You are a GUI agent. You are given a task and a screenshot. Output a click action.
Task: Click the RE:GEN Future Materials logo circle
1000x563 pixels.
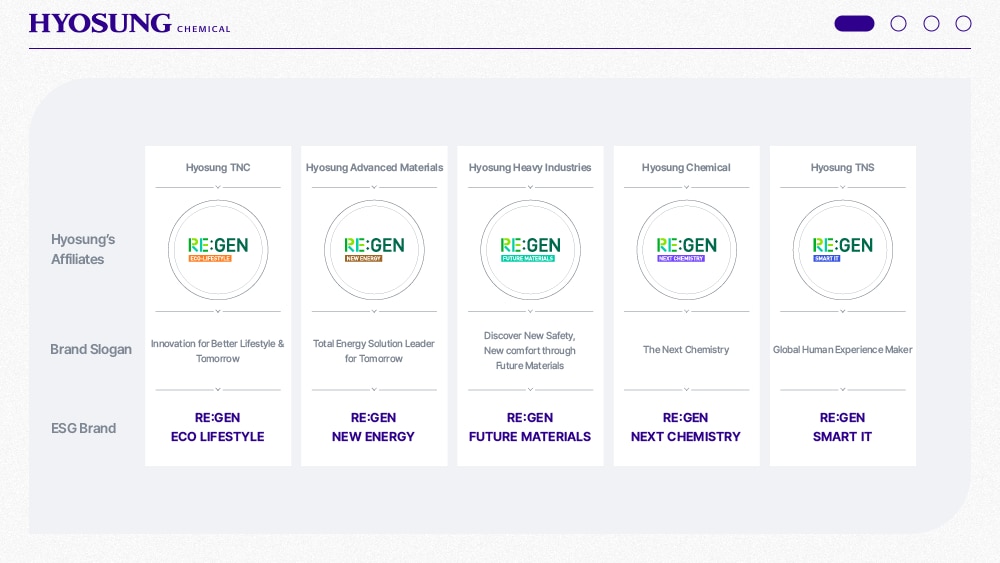(530, 250)
